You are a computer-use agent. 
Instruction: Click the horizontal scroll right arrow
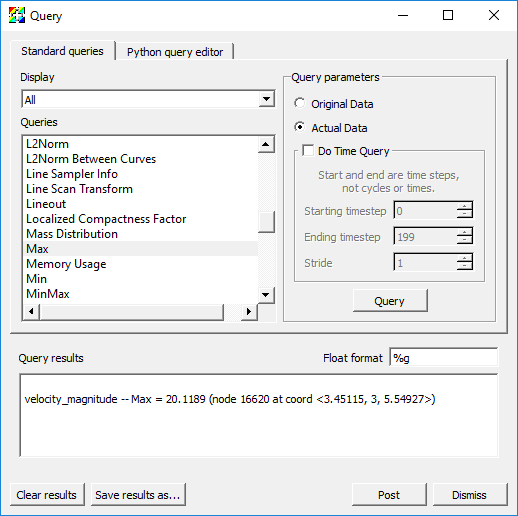point(249,311)
